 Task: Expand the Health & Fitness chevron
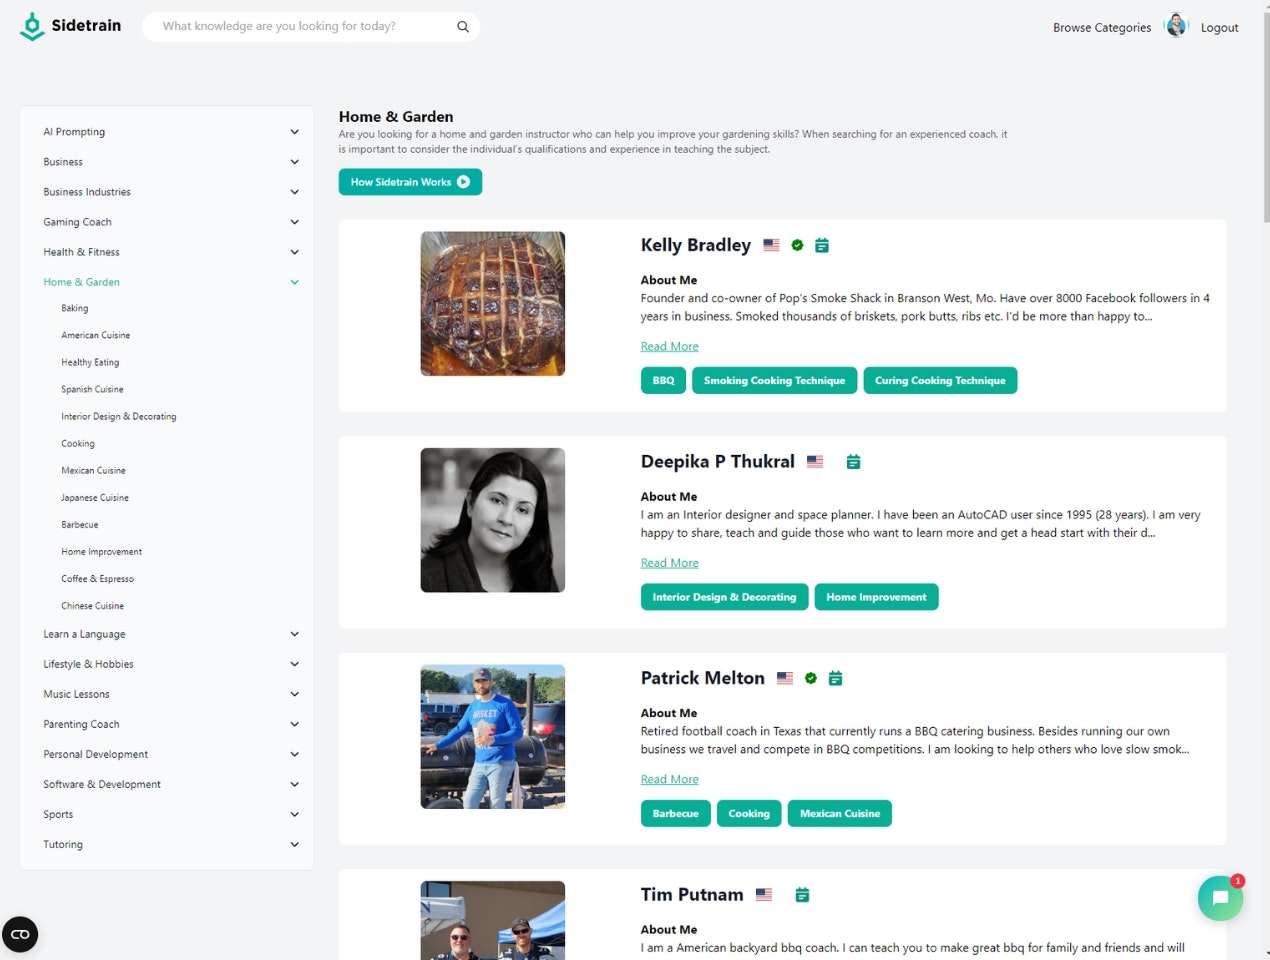click(x=294, y=252)
